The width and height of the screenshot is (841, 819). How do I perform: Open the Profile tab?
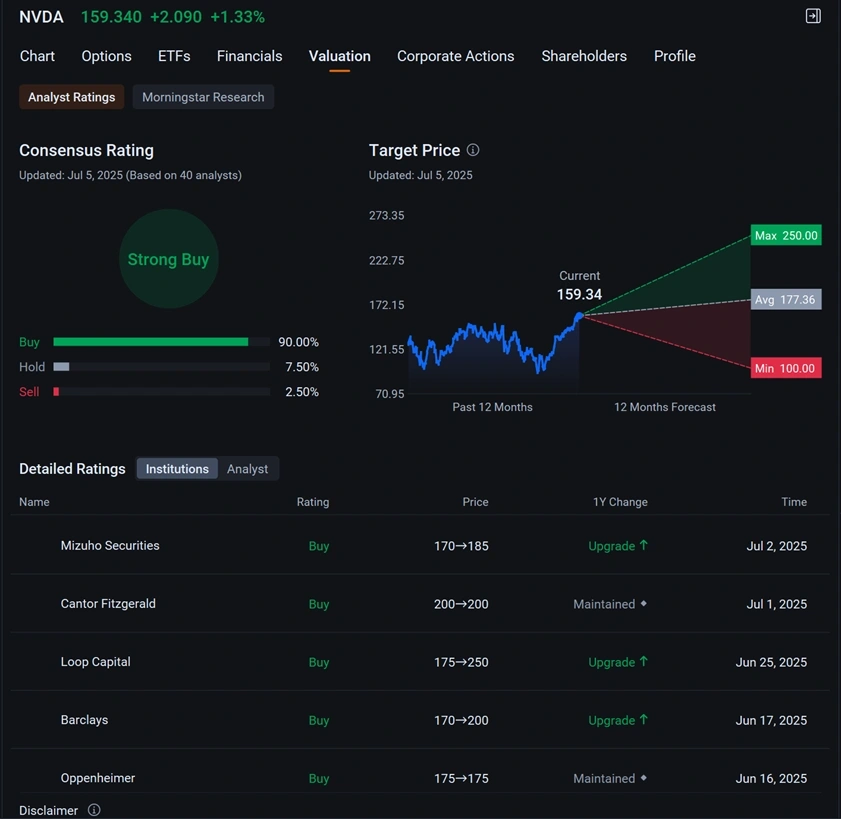point(674,56)
